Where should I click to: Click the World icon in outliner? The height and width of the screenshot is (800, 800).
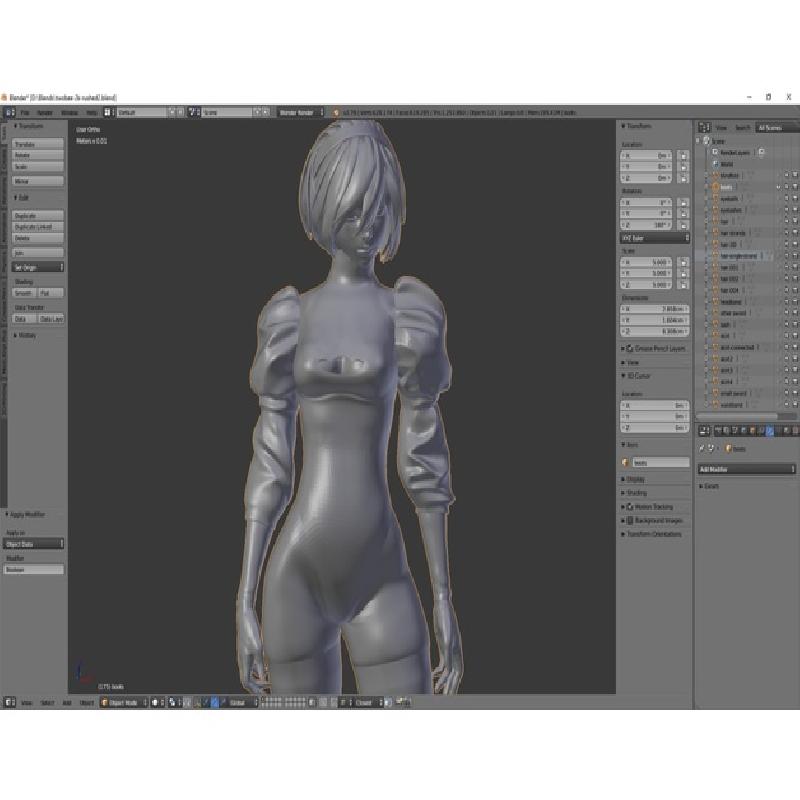coord(715,164)
